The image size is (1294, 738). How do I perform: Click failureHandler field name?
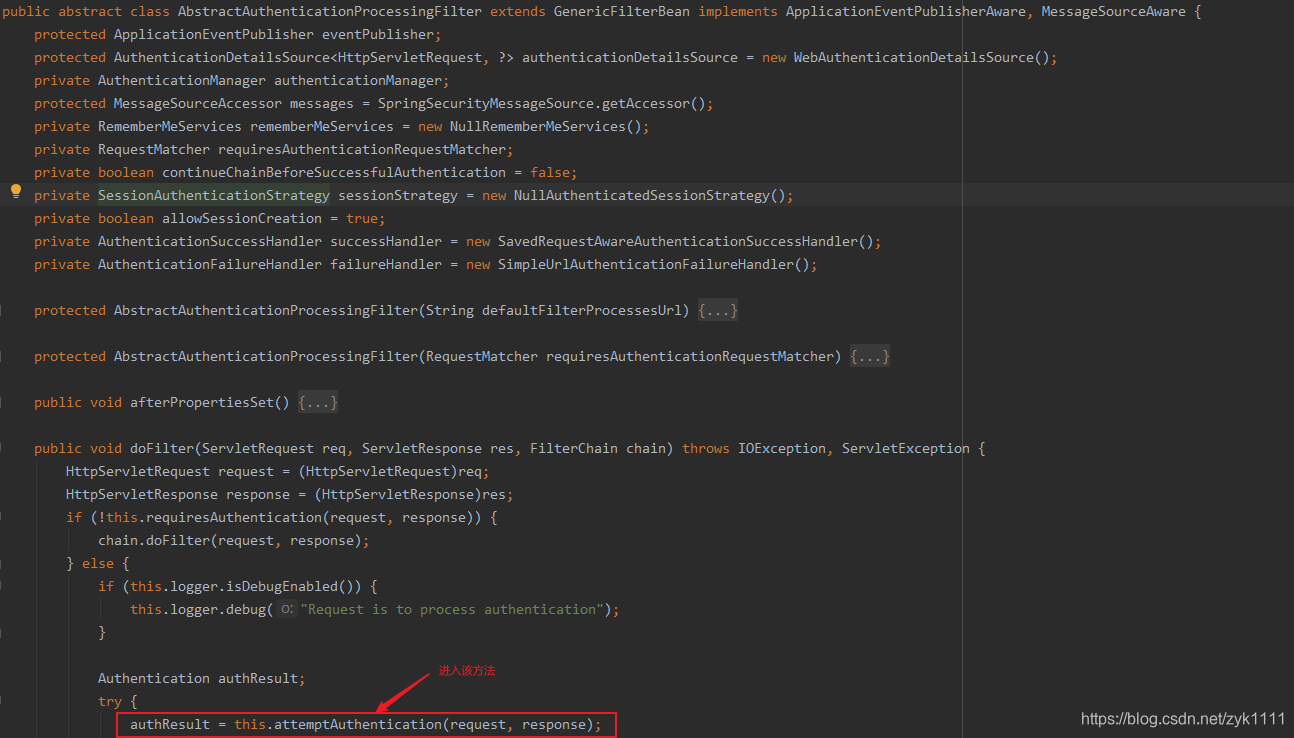[x=386, y=265]
